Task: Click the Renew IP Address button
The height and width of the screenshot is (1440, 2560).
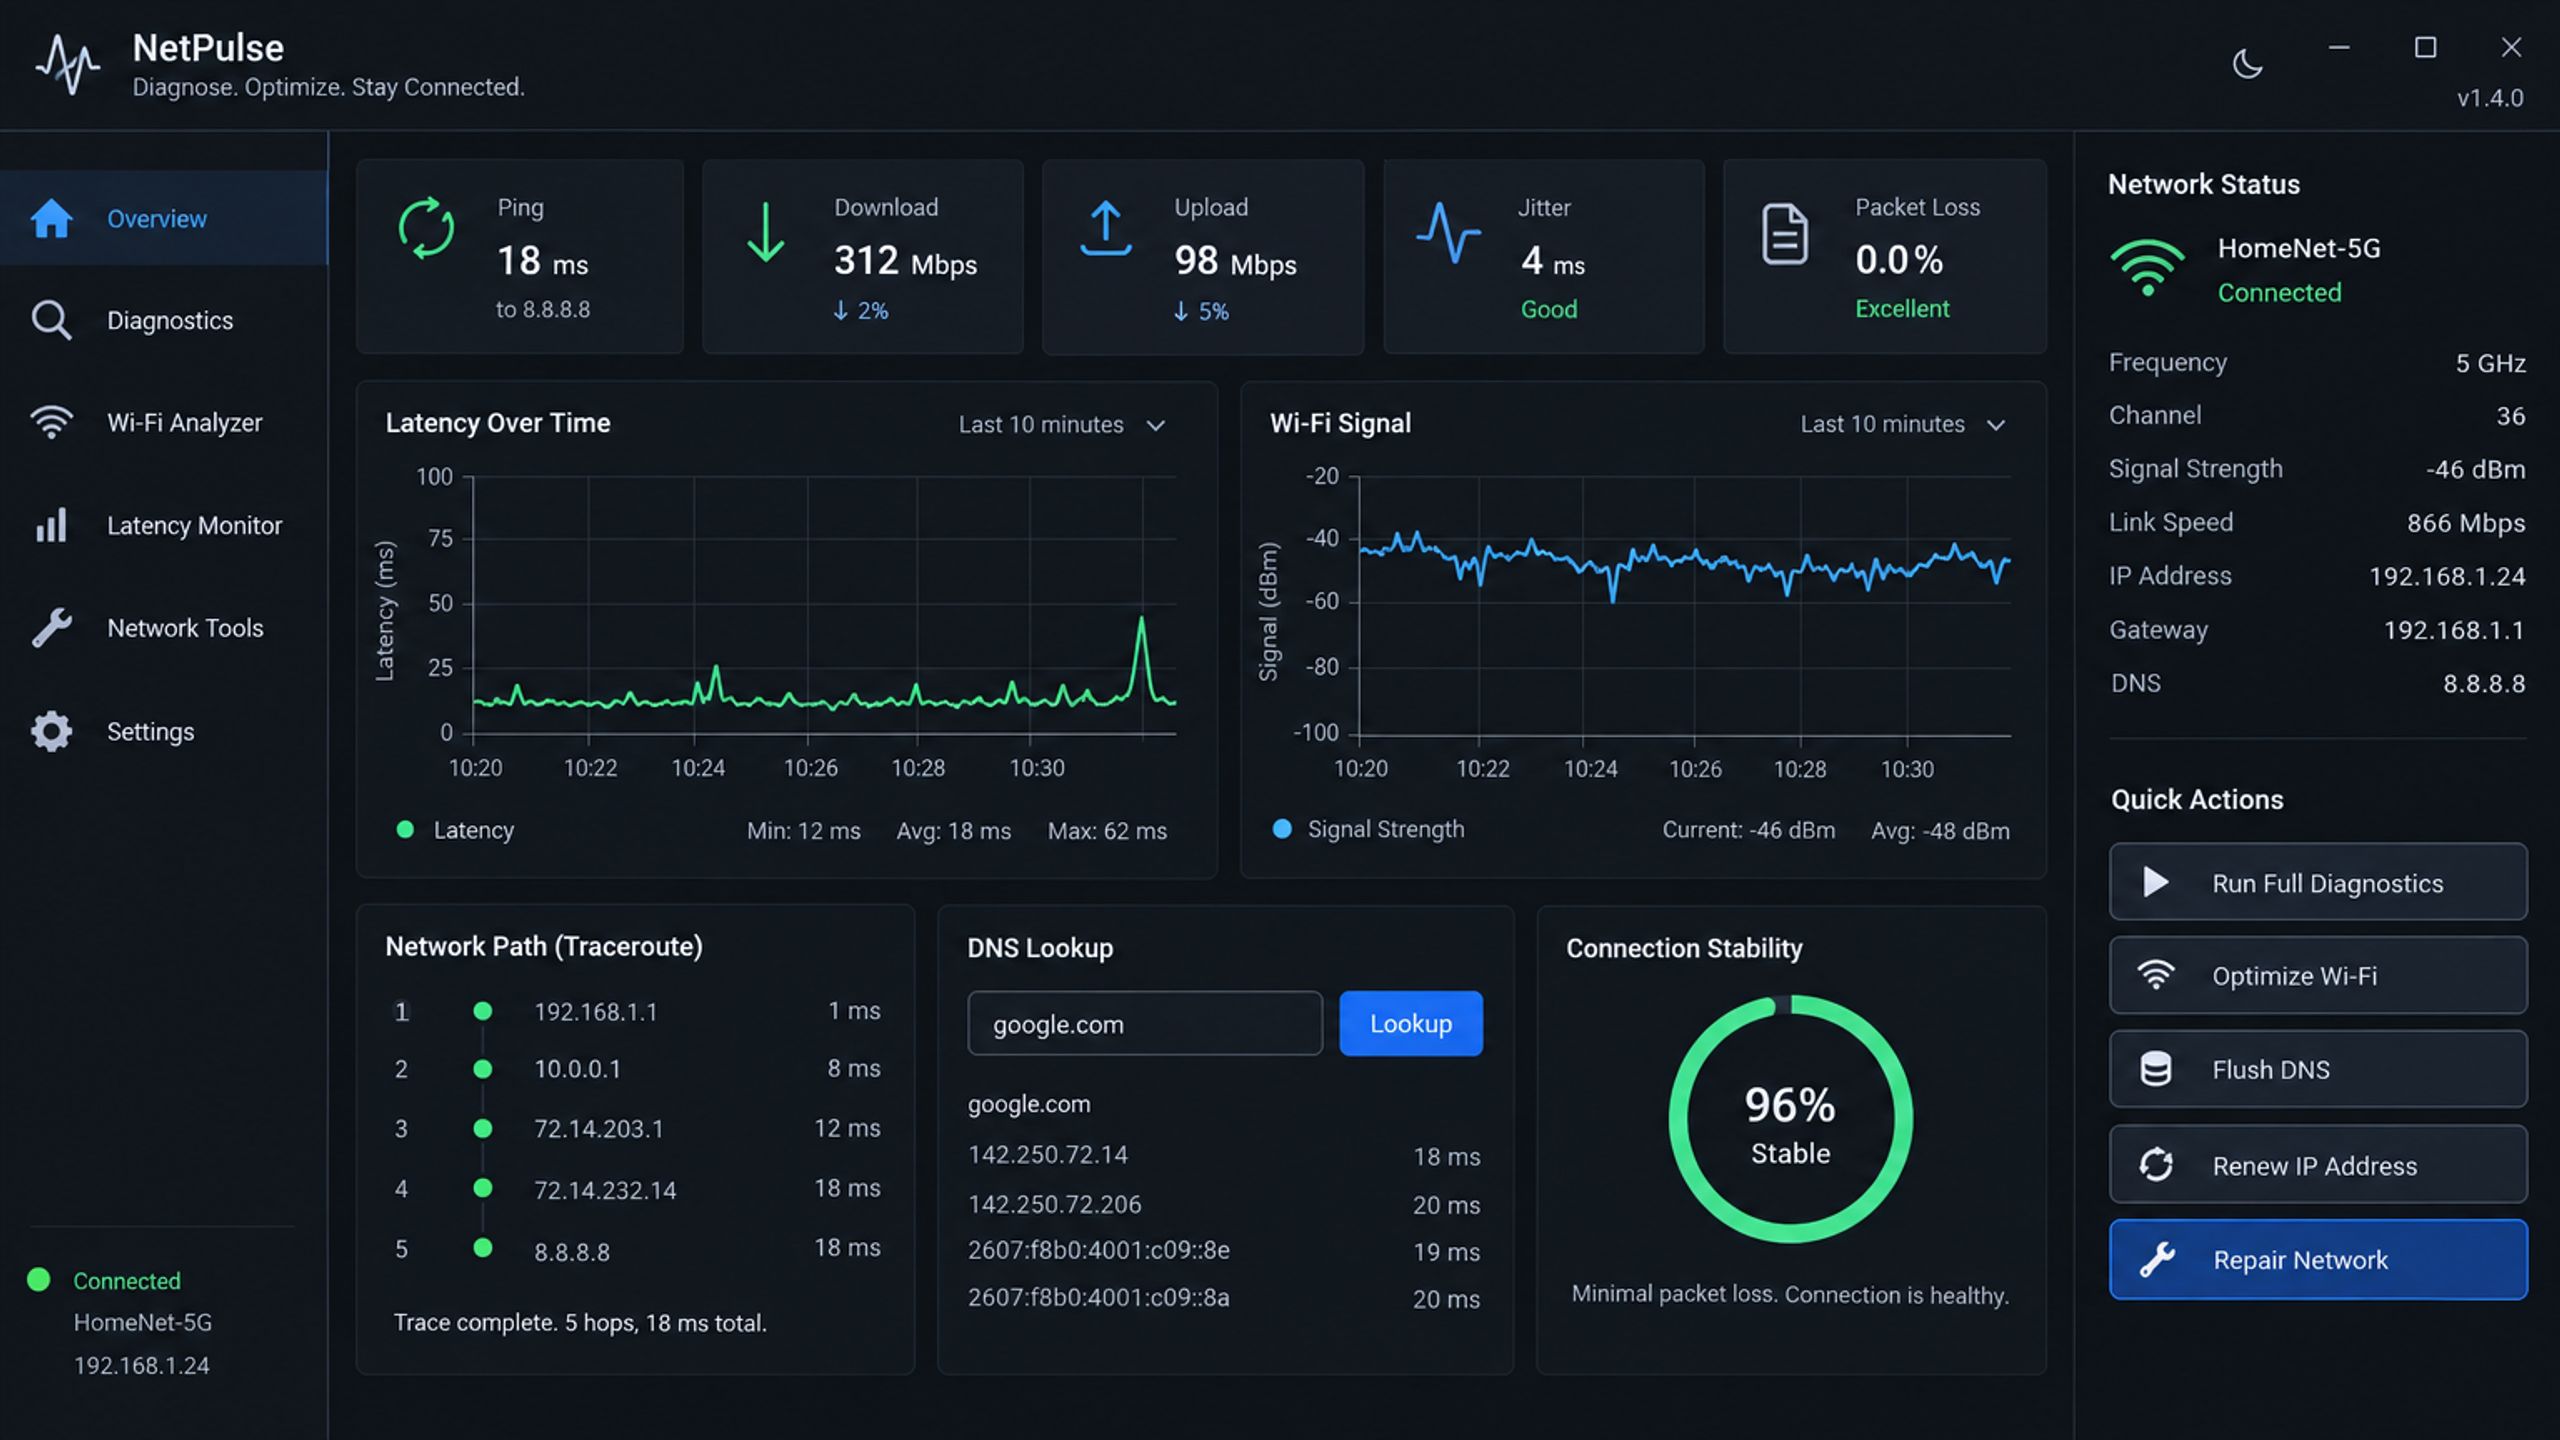Action: click(x=2318, y=1165)
